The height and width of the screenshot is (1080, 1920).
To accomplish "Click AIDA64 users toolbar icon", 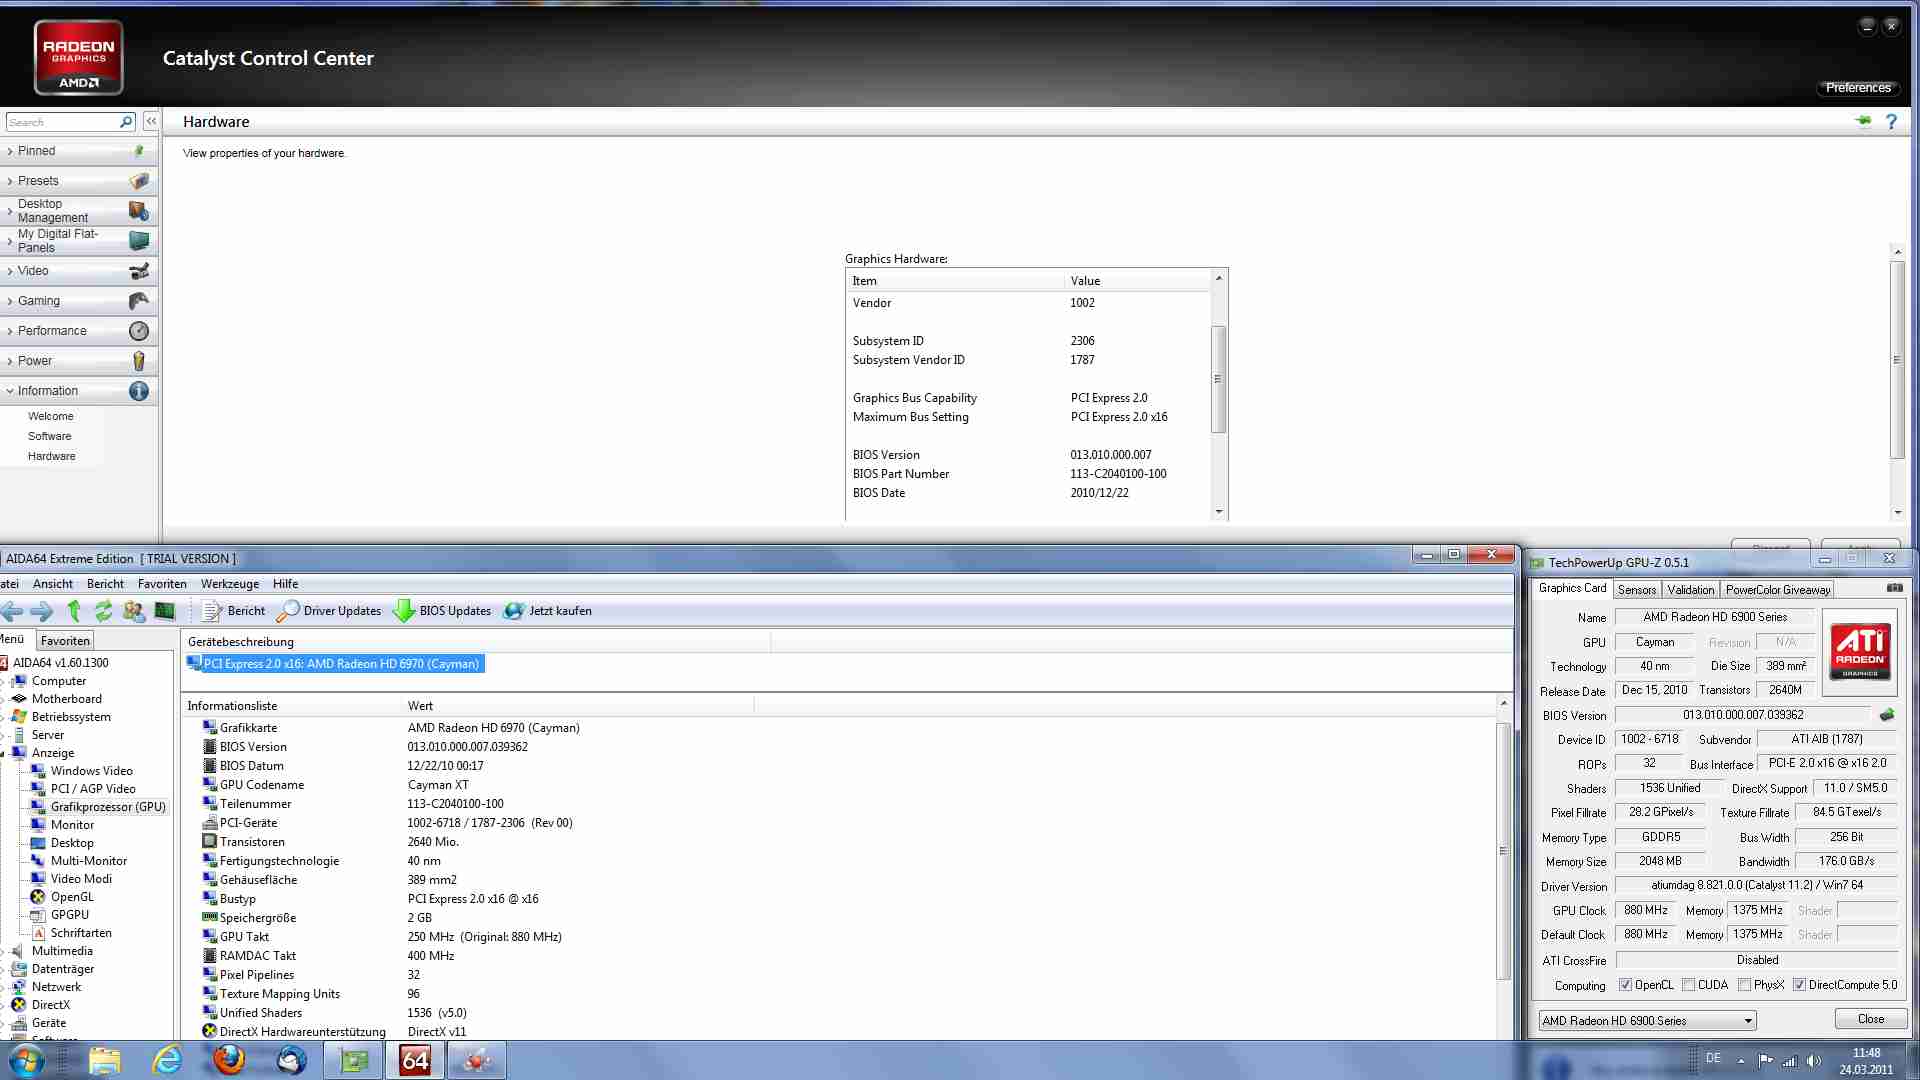I will point(134,611).
